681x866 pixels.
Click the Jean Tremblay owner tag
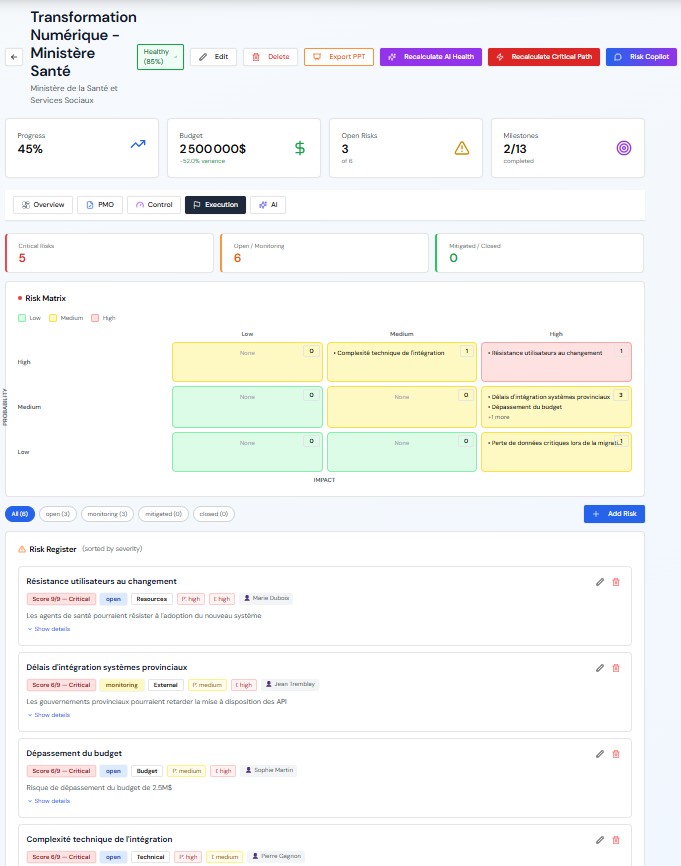(290, 684)
